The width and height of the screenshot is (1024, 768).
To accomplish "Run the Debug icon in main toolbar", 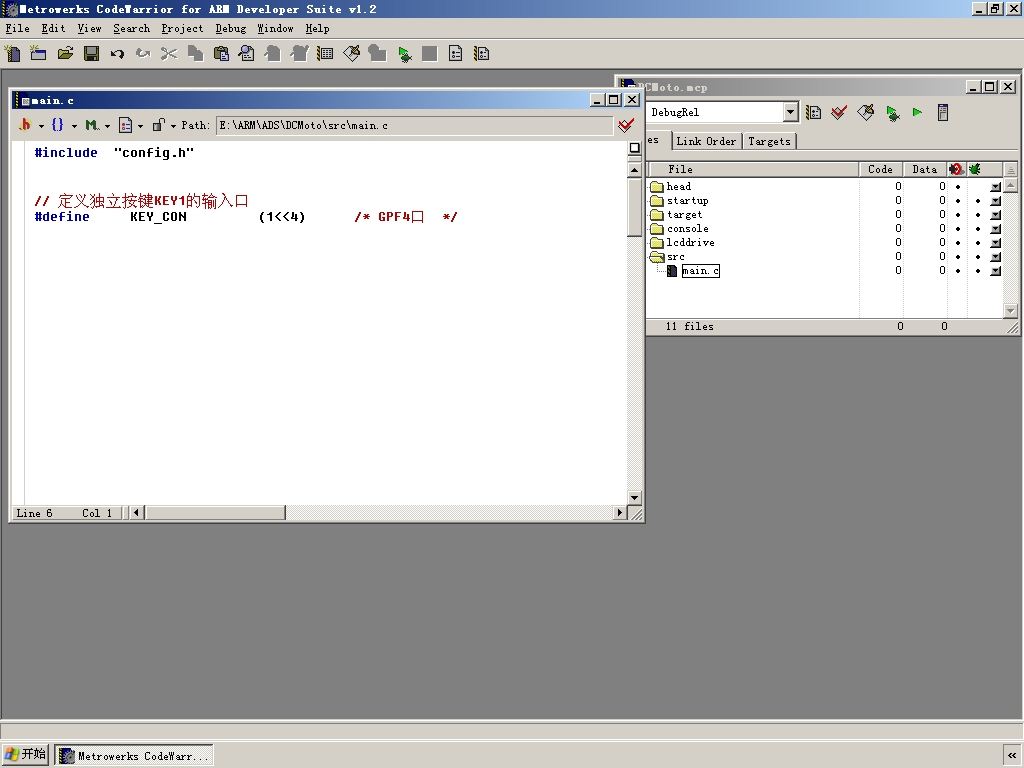I will point(404,54).
